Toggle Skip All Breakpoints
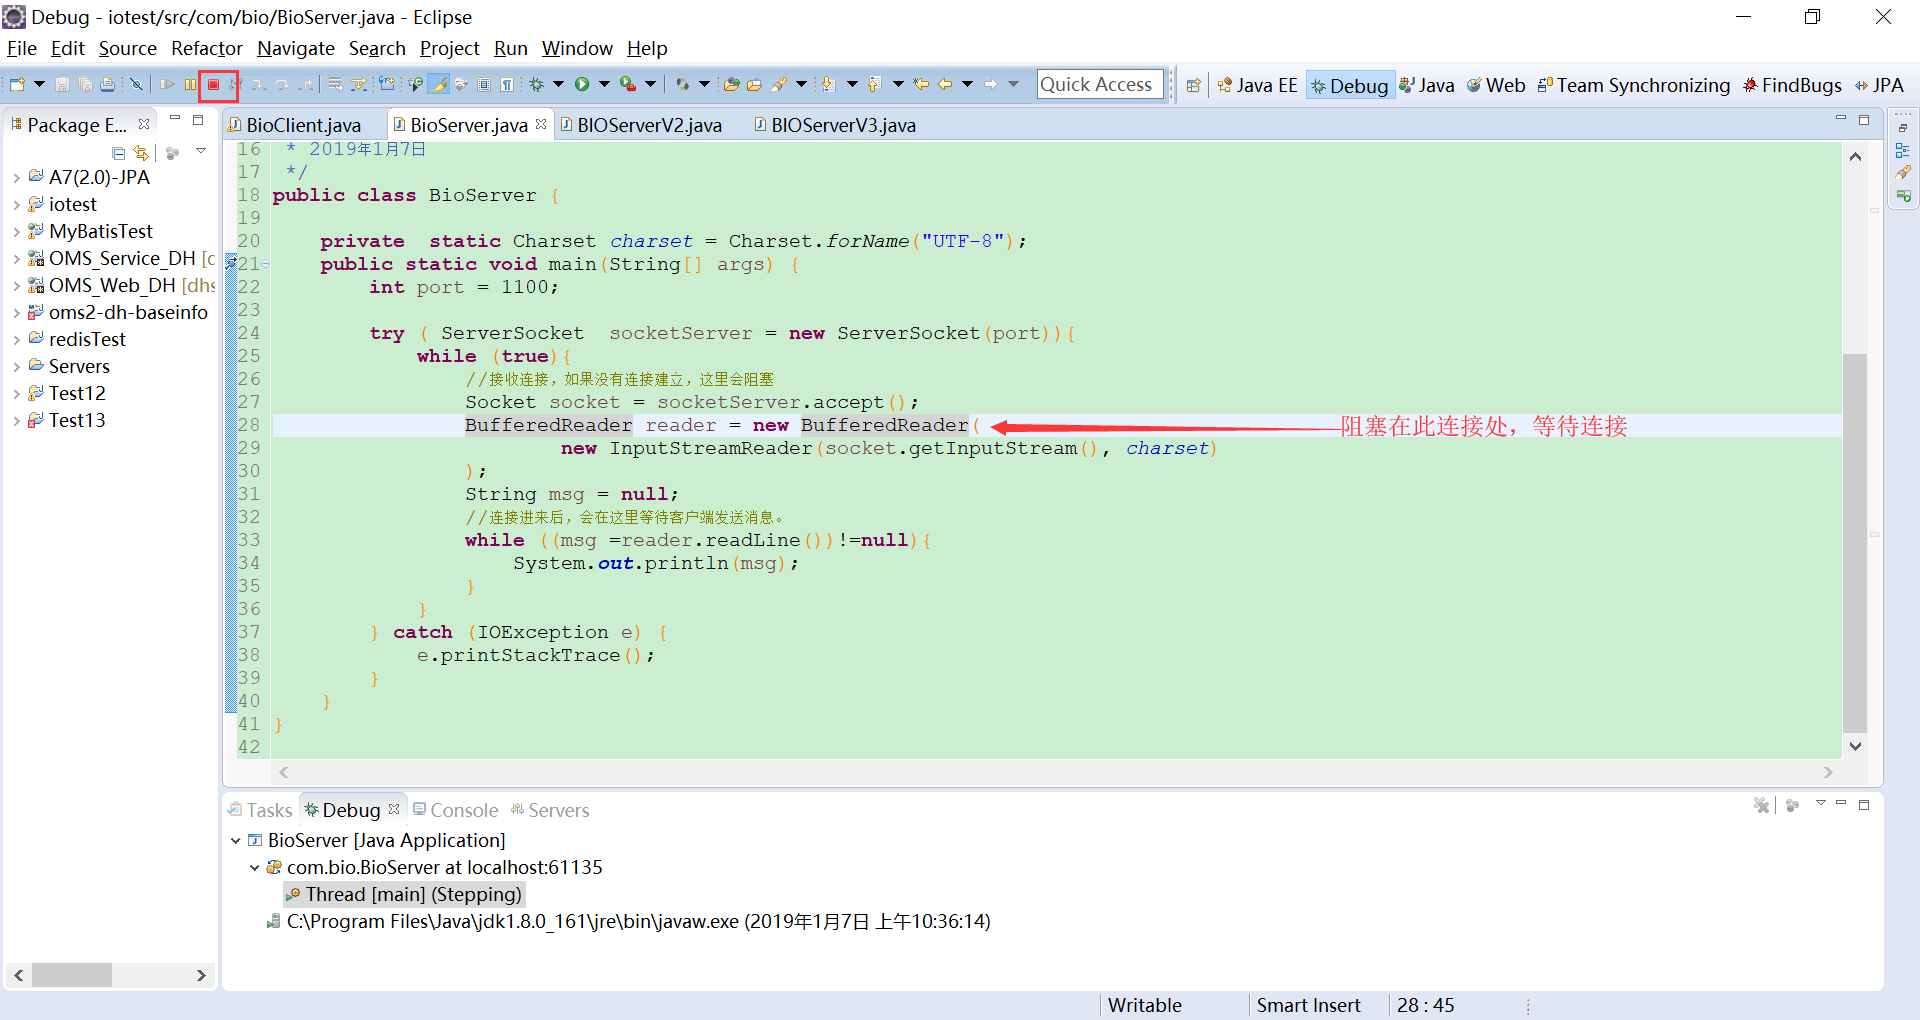This screenshot has width=1920, height=1020. tap(136, 85)
